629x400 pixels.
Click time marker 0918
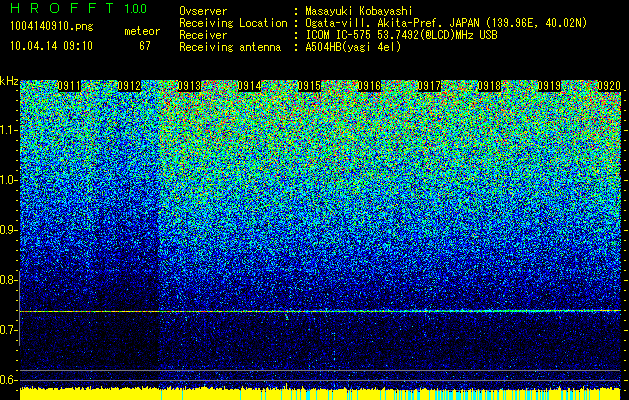pos(489,86)
